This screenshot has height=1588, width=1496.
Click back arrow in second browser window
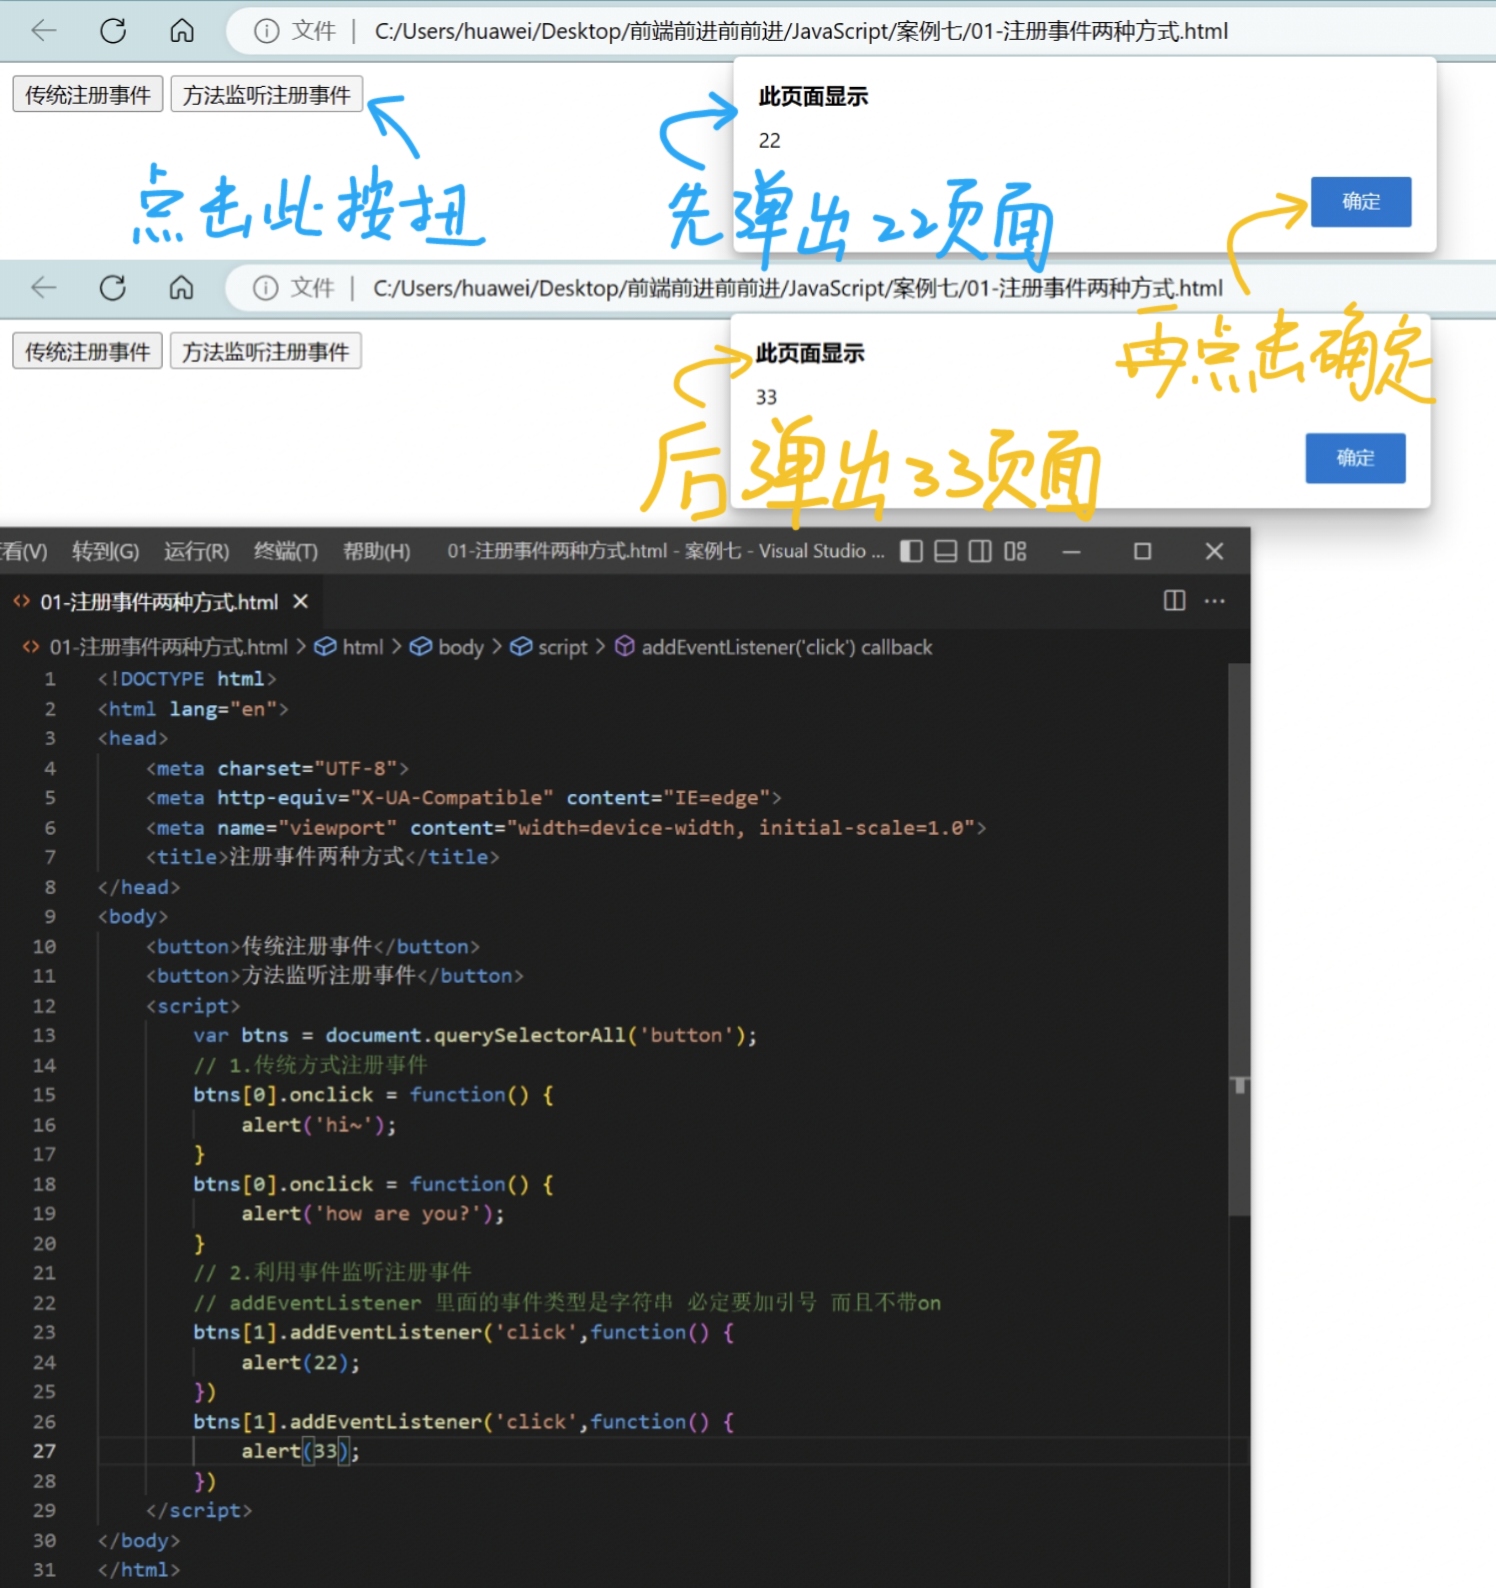pyautogui.click(x=44, y=288)
